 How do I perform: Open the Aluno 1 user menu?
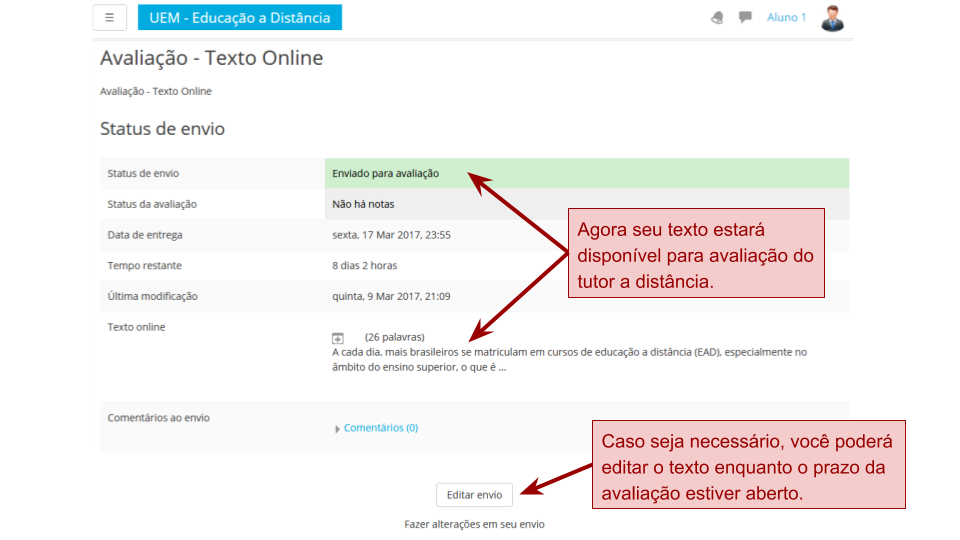pyautogui.click(x=786, y=17)
